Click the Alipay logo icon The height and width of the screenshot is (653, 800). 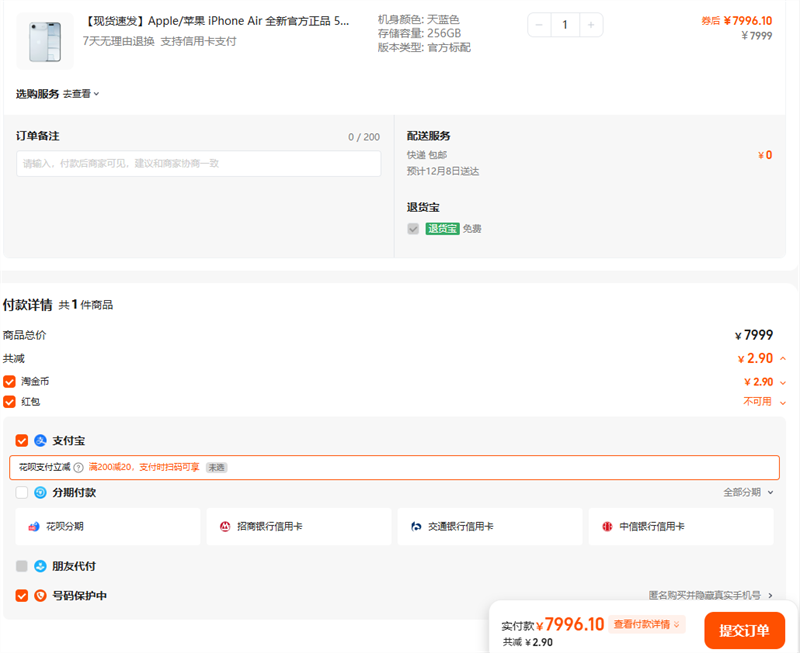41,441
